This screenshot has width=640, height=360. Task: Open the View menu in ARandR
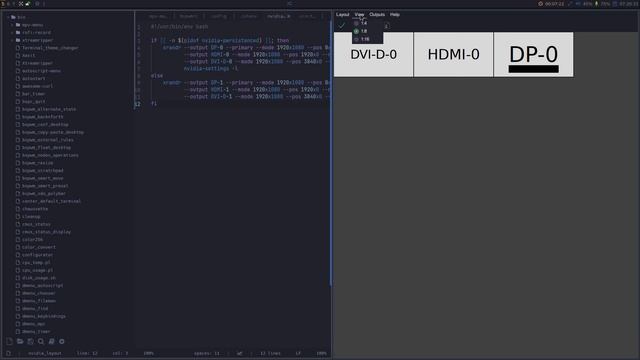359,14
